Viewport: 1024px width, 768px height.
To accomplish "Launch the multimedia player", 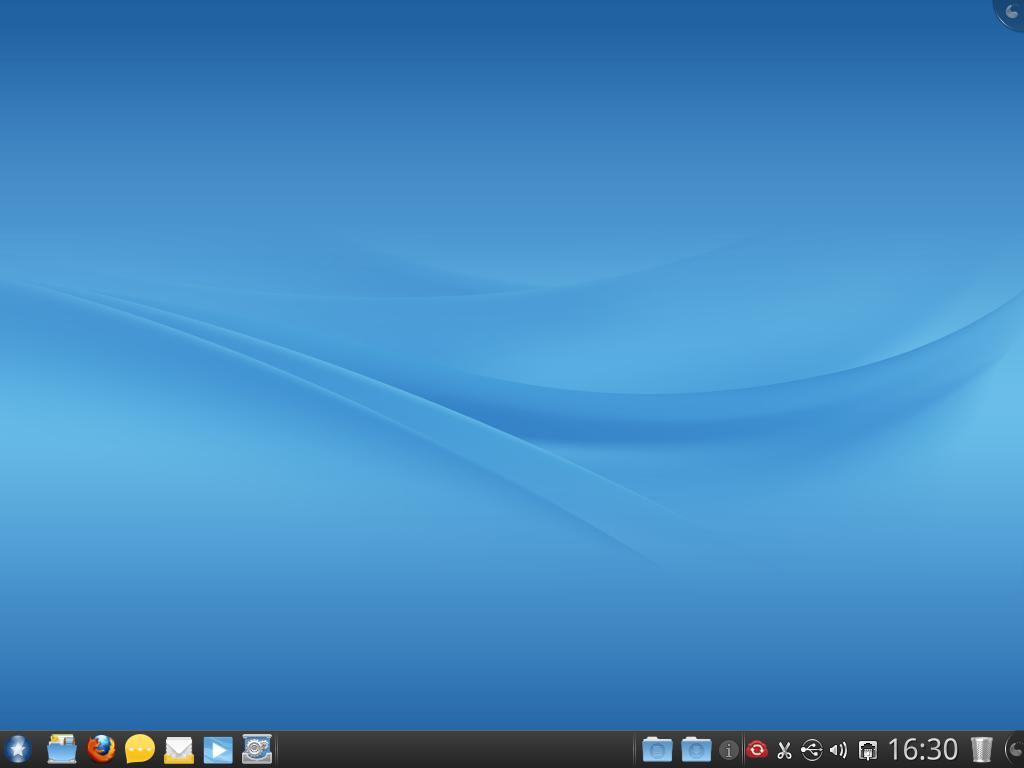I will pyautogui.click(x=217, y=749).
